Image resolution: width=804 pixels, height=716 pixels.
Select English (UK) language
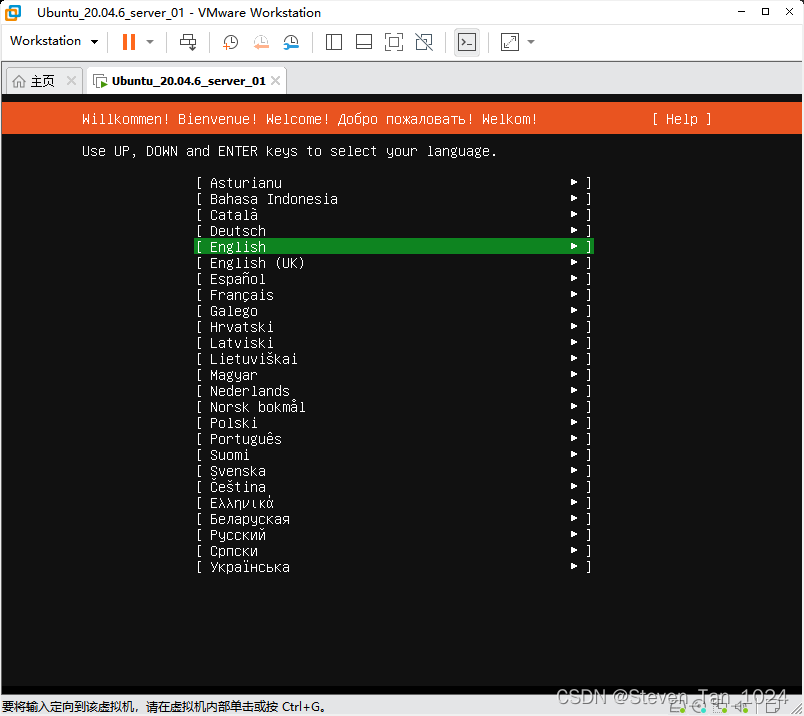click(394, 263)
